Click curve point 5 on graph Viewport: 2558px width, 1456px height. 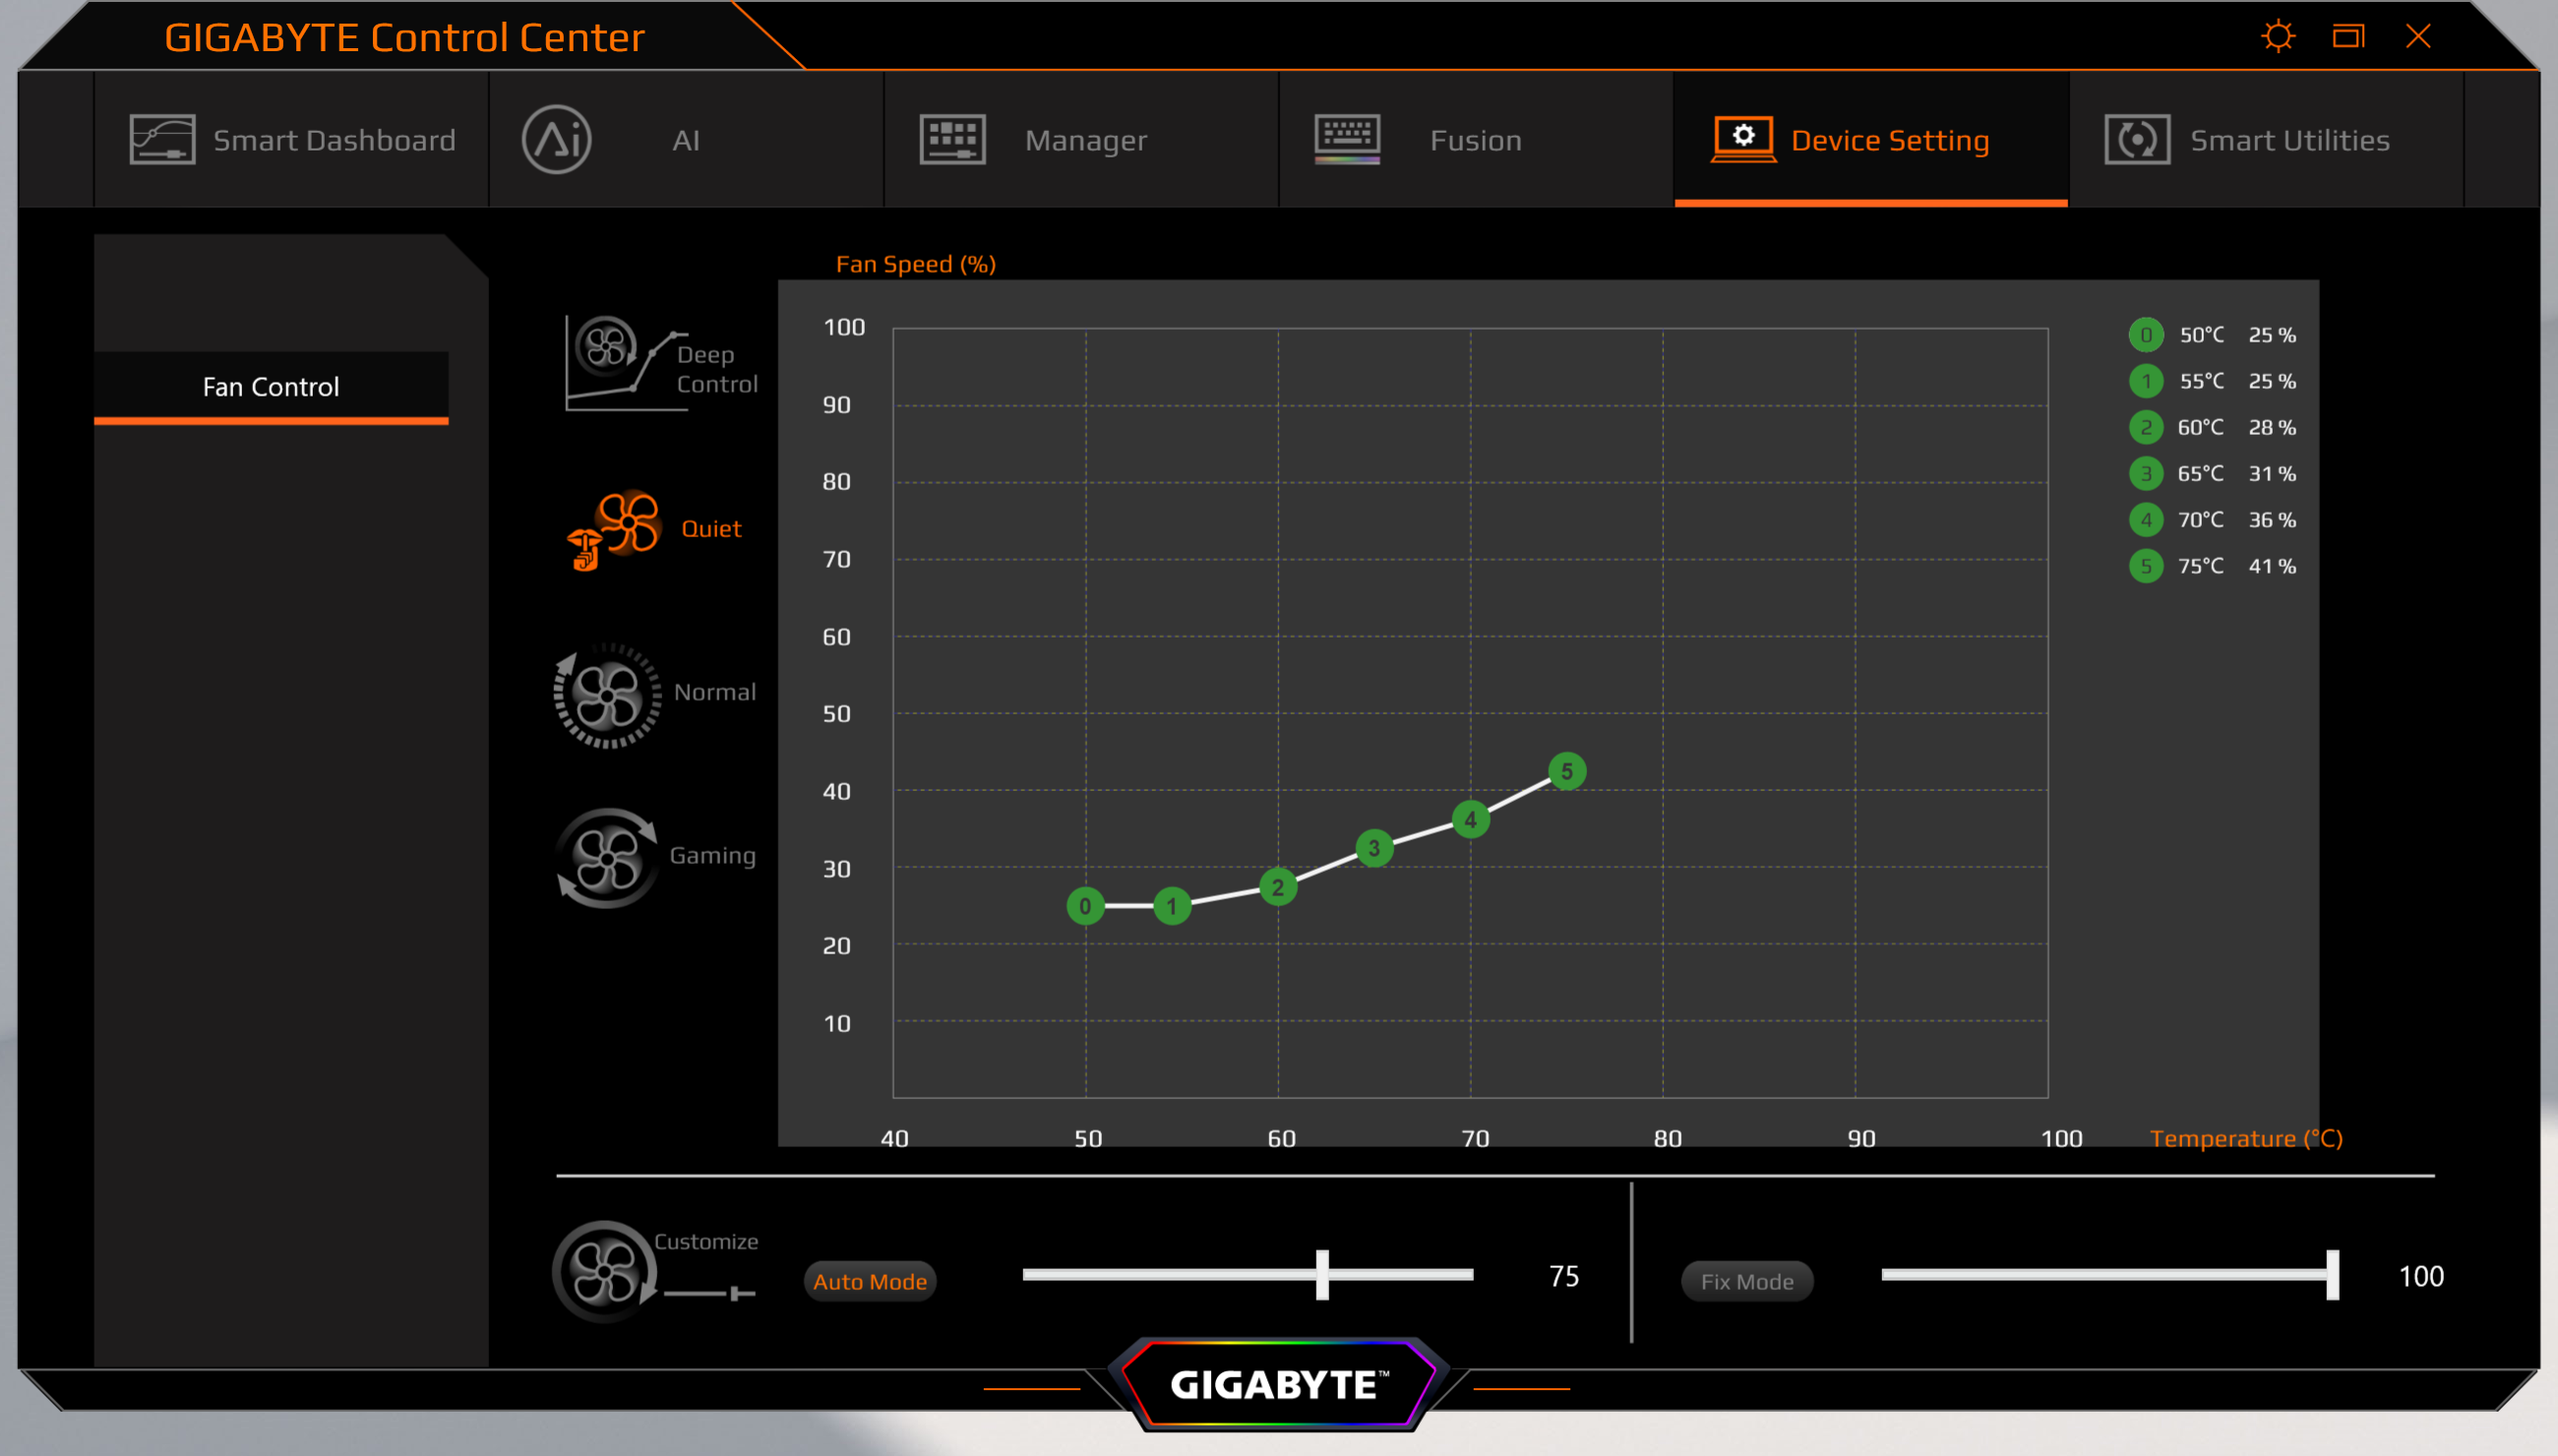click(x=1566, y=771)
